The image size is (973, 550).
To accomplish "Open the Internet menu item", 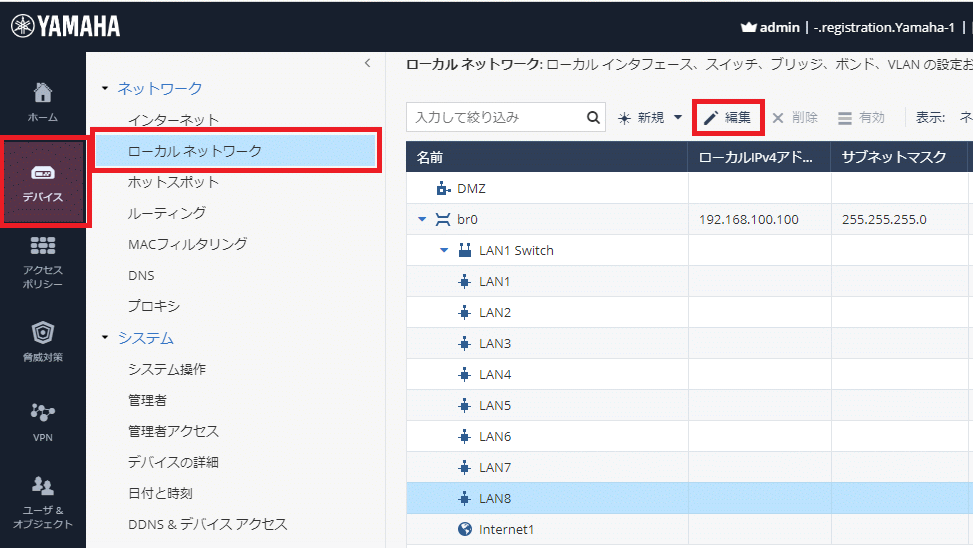I will tap(173, 120).
